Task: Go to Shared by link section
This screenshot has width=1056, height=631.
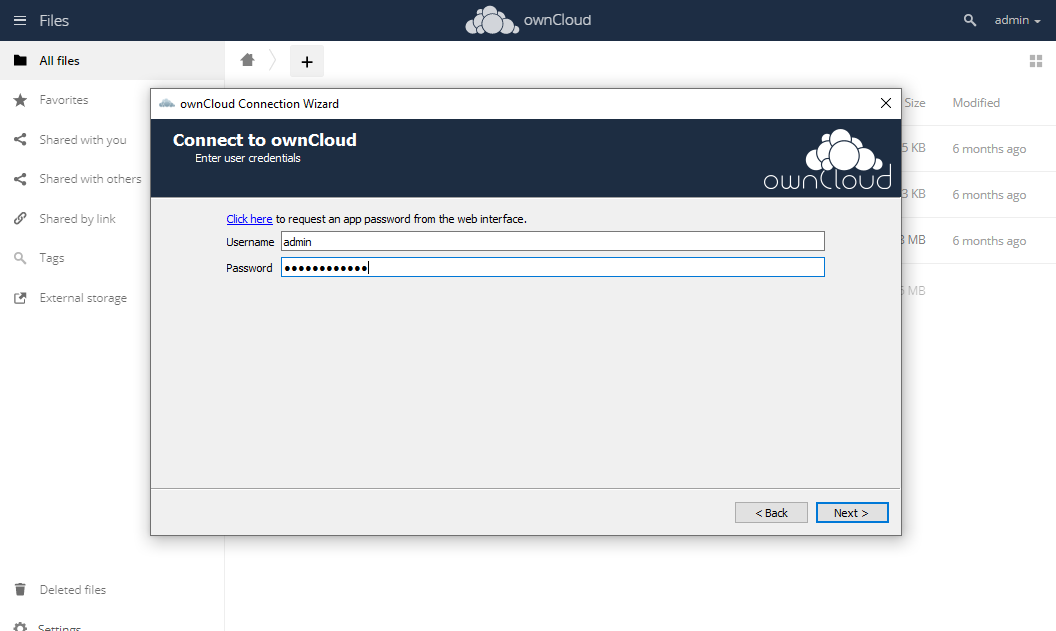Action: pyautogui.click(x=77, y=219)
